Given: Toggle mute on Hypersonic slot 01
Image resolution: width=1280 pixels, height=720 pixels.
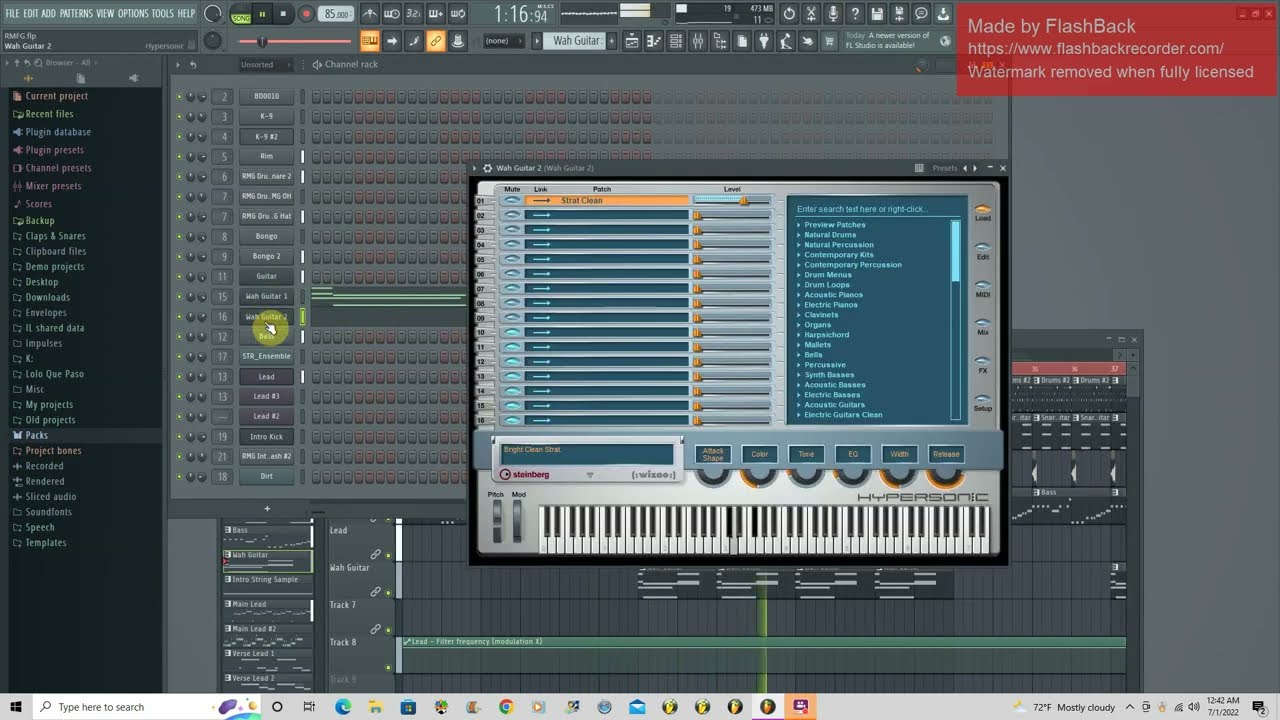Looking at the screenshot, I should click(512, 201).
